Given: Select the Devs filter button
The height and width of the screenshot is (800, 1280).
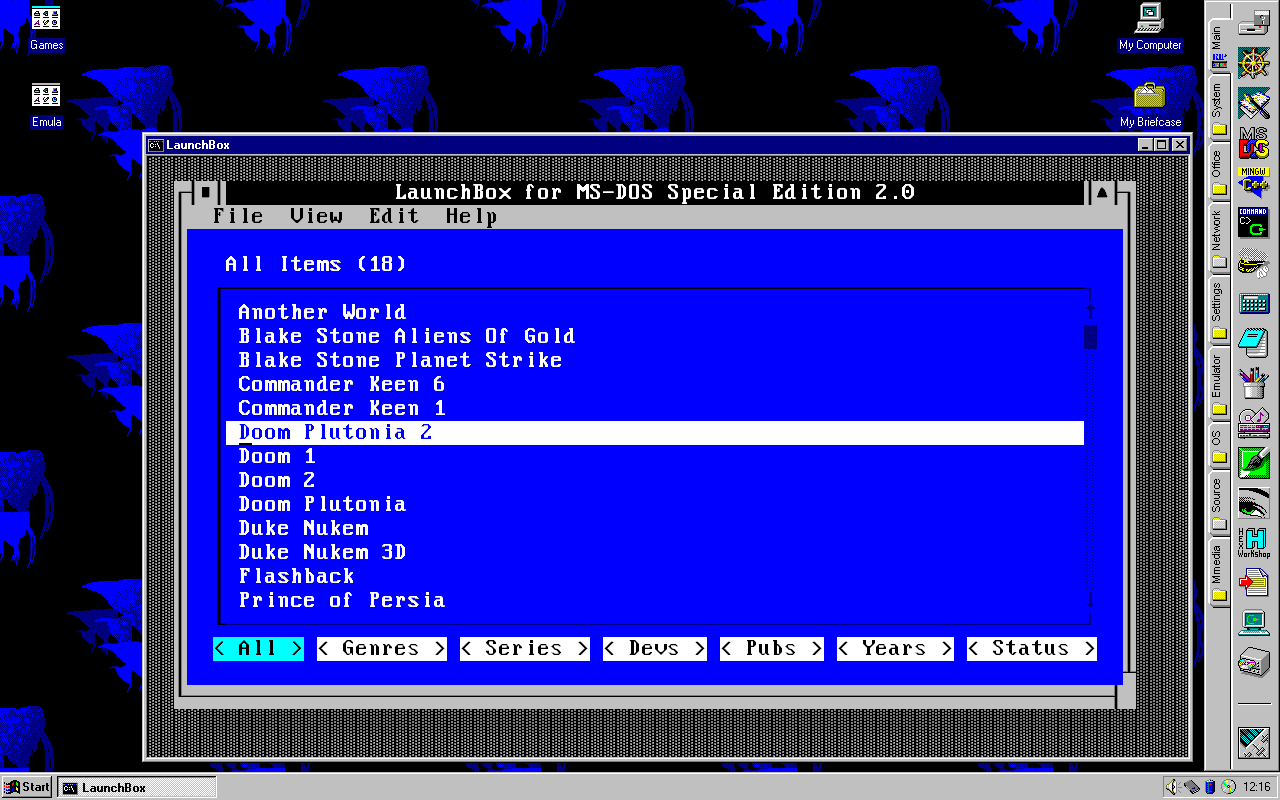Looking at the screenshot, I should coord(654,649).
